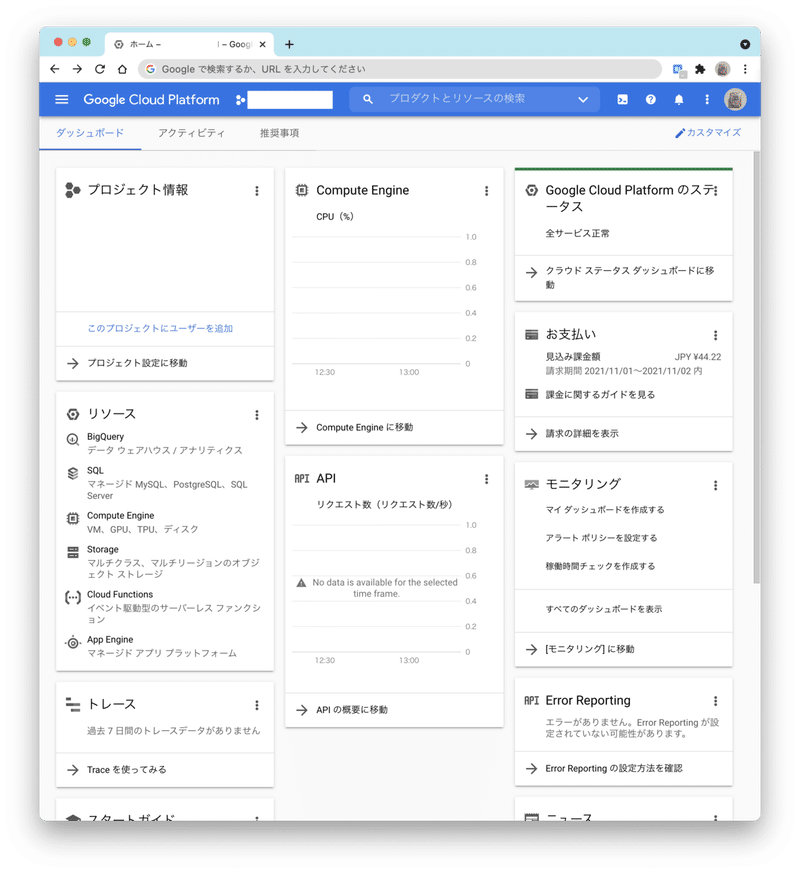Activate the Cloud Shell terminal icon
The width and height of the screenshot is (800, 873).
(x=623, y=99)
